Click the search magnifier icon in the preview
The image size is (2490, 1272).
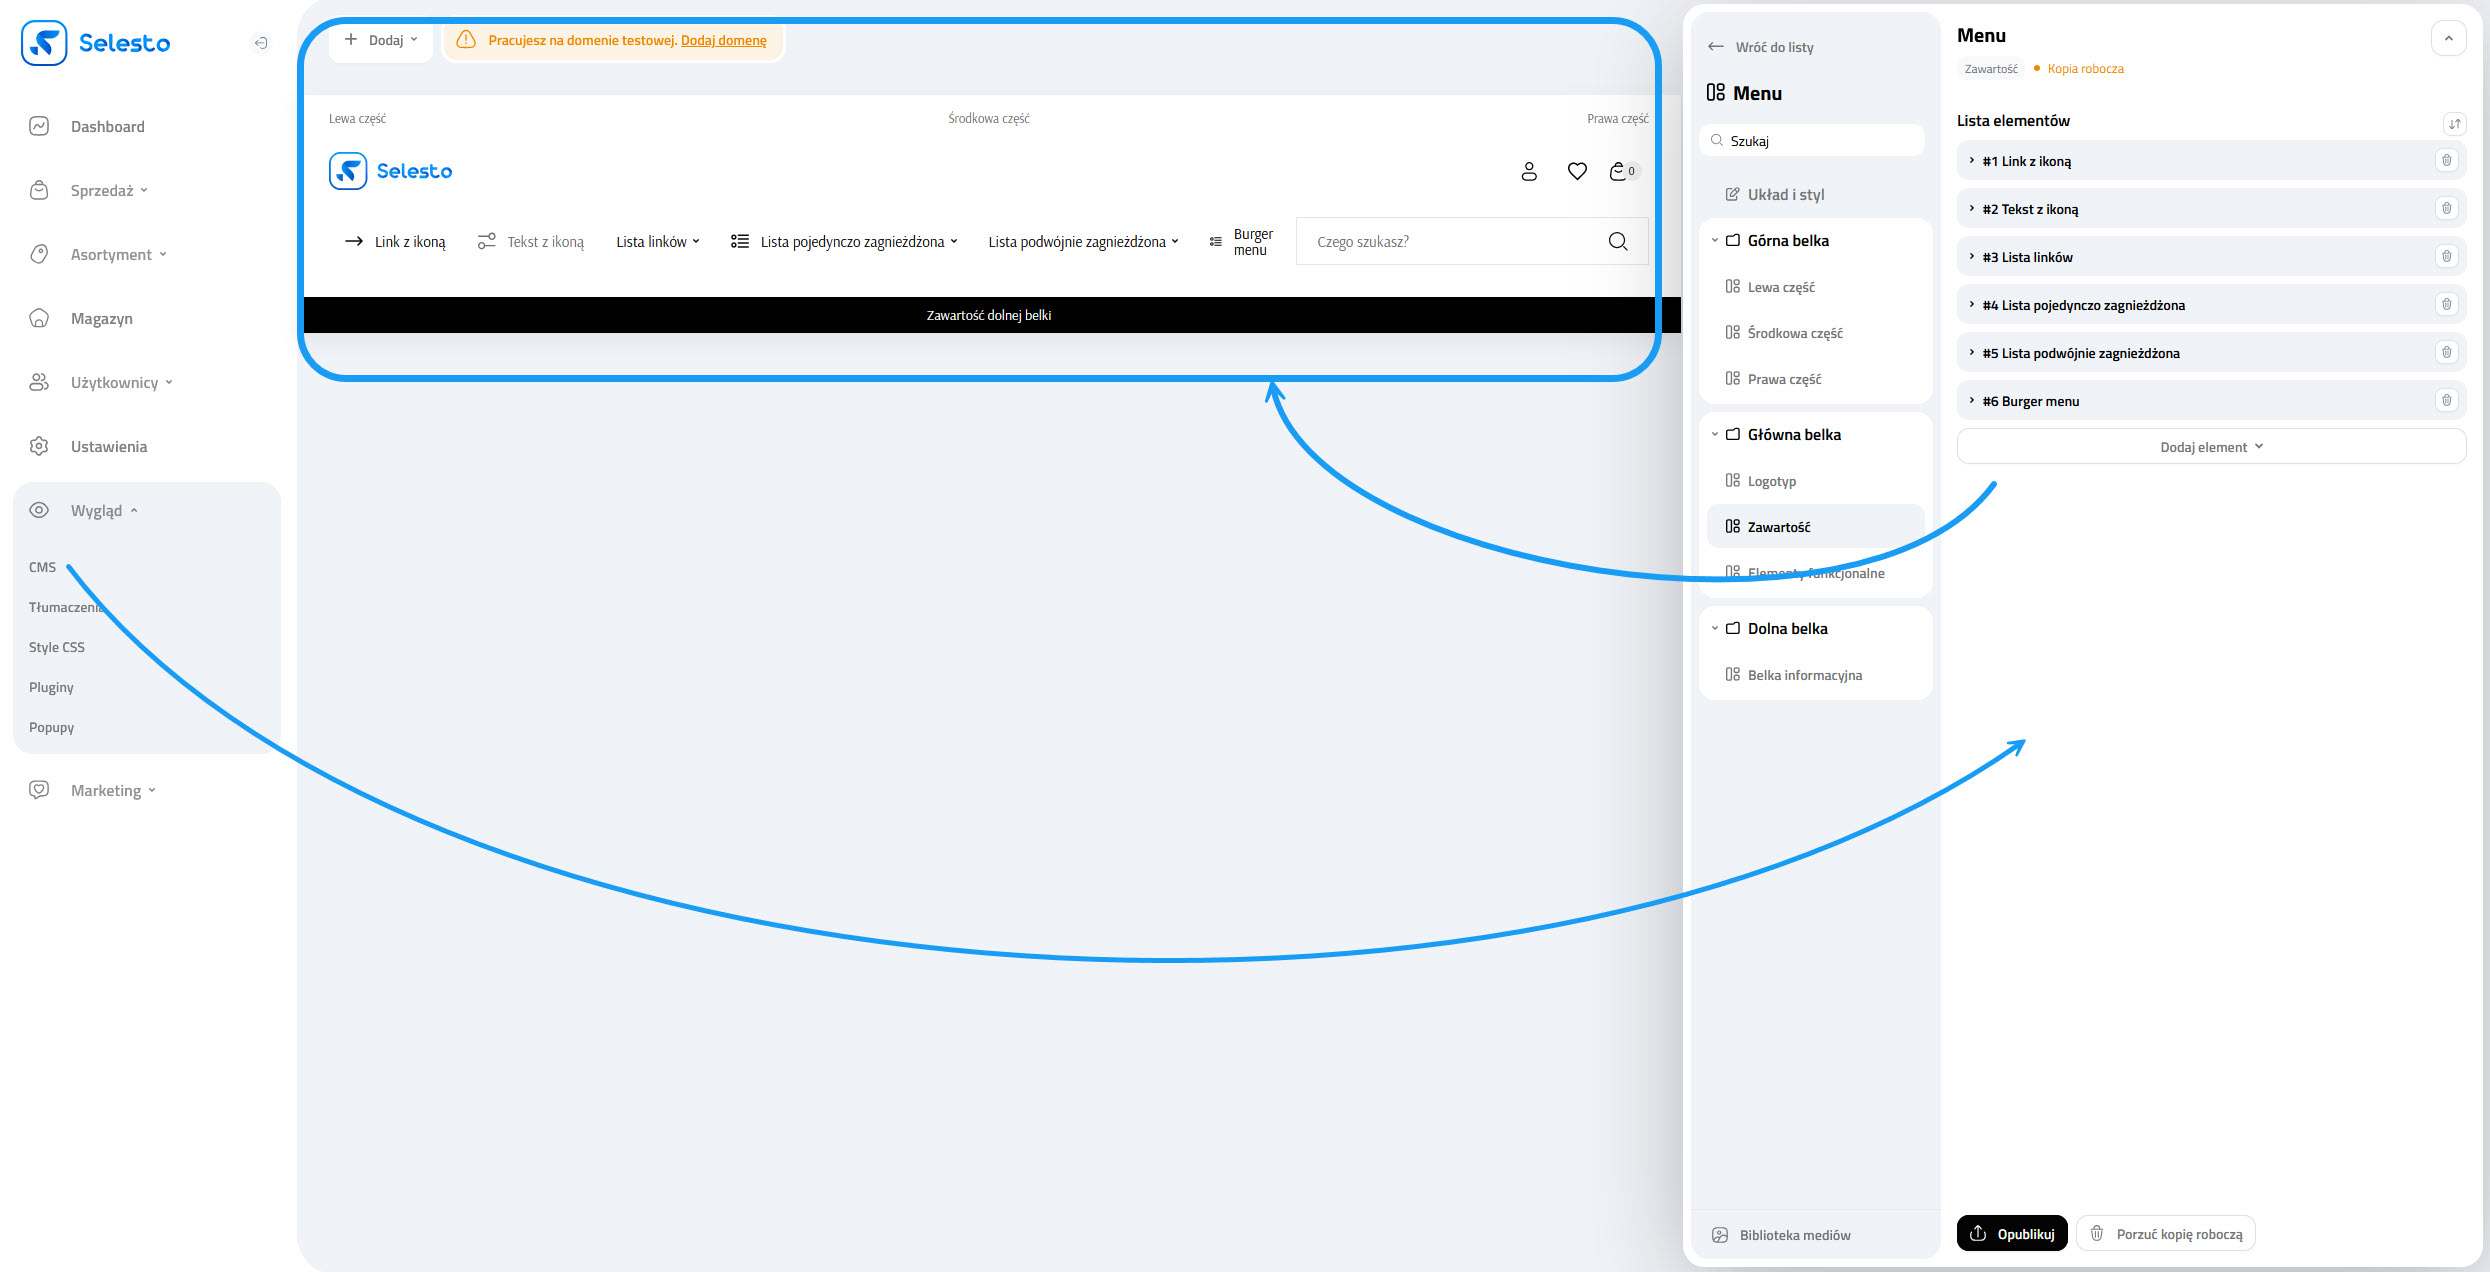click(1618, 241)
